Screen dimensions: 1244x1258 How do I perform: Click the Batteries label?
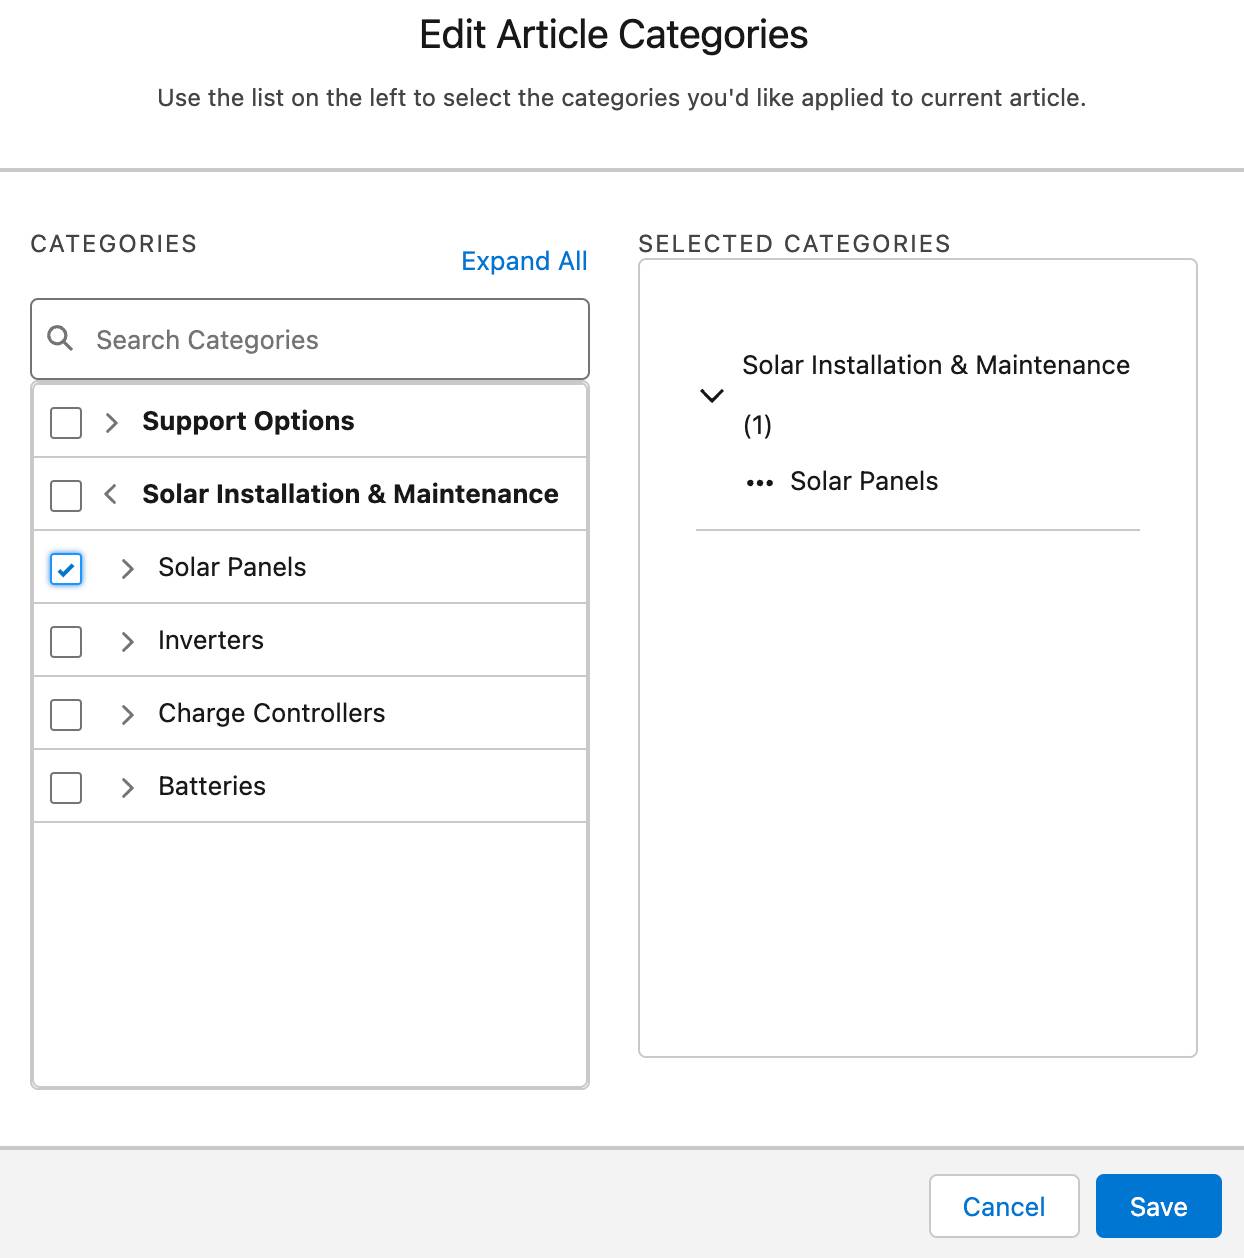click(212, 786)
